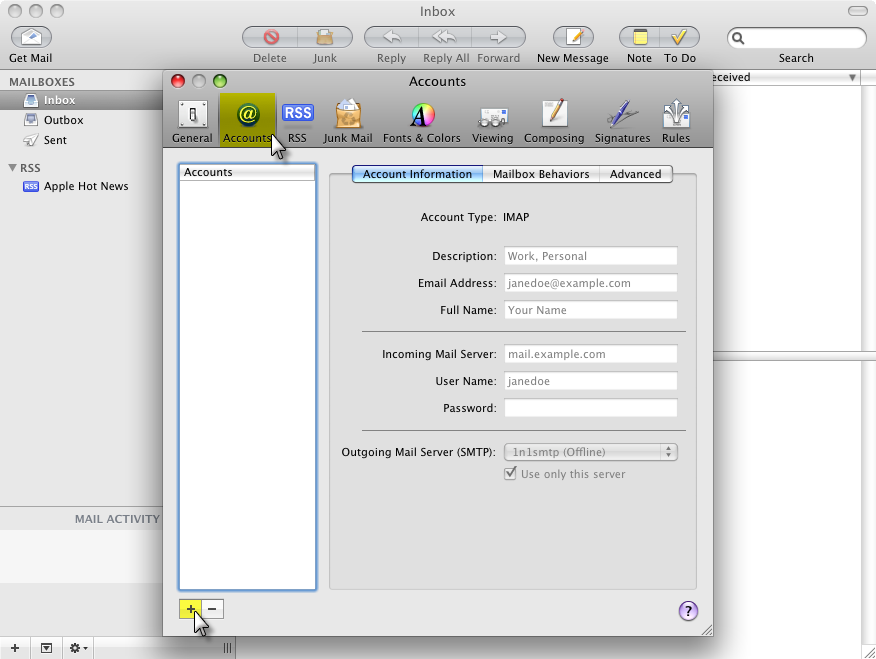Collapse the RSS section triangle

(x=12, y=168)
